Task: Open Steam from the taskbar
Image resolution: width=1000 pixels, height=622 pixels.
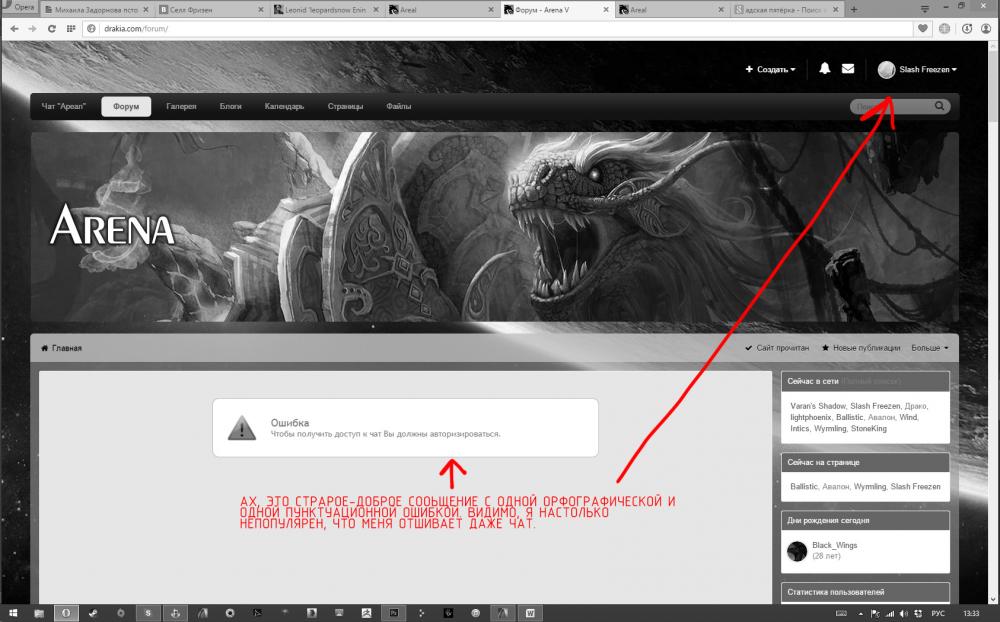Action: click(93, 613)
